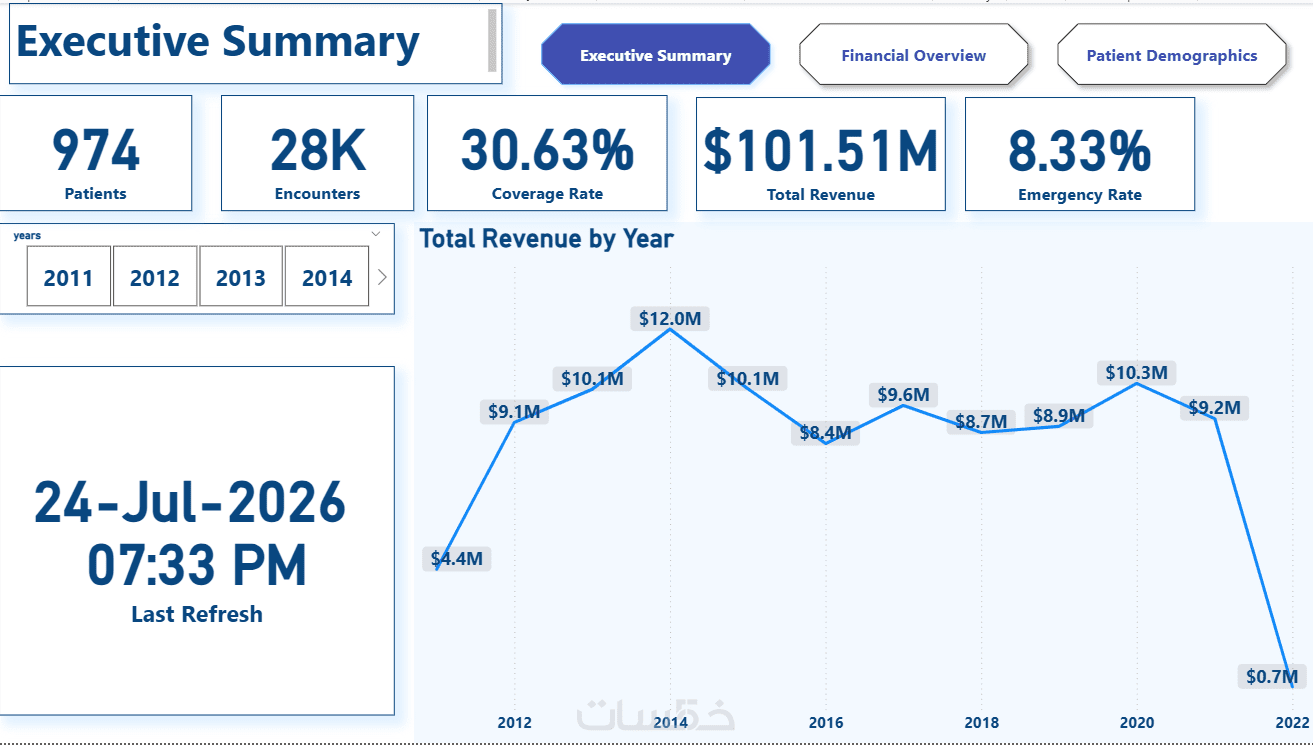The width and height of the screenshot is (1313, 746).
Task: Open the years slicer dropdown chevron
Action: 376,234
